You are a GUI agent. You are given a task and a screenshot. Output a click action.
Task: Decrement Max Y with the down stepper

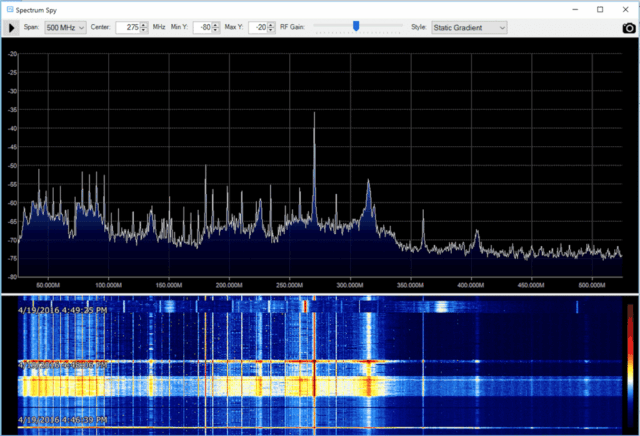(x=273, y=31)
